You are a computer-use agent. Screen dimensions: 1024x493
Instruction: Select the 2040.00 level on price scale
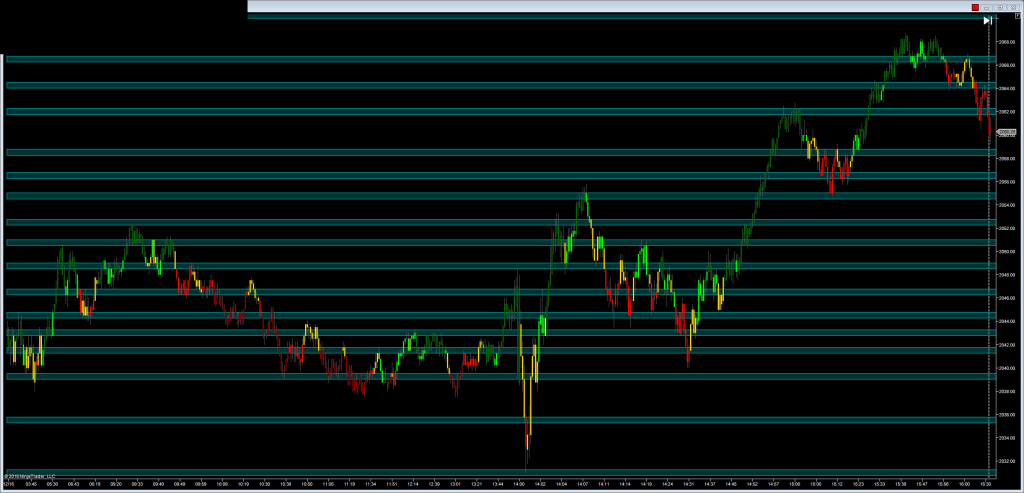coord(1007,368)
